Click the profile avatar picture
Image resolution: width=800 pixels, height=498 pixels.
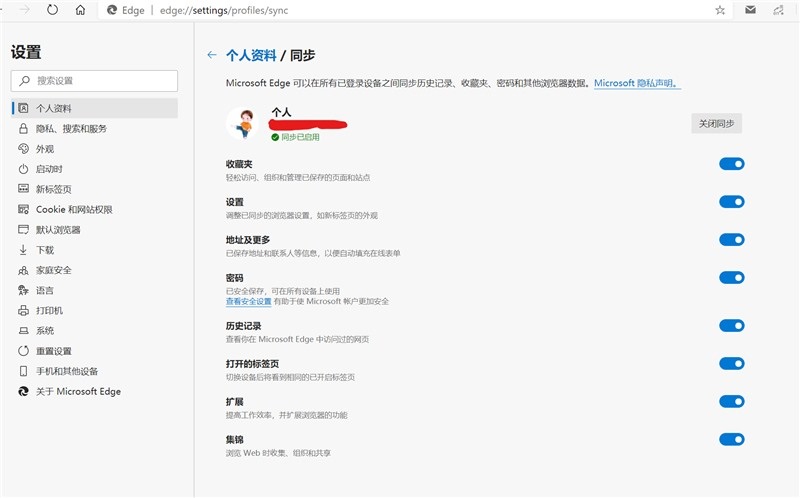243,123
